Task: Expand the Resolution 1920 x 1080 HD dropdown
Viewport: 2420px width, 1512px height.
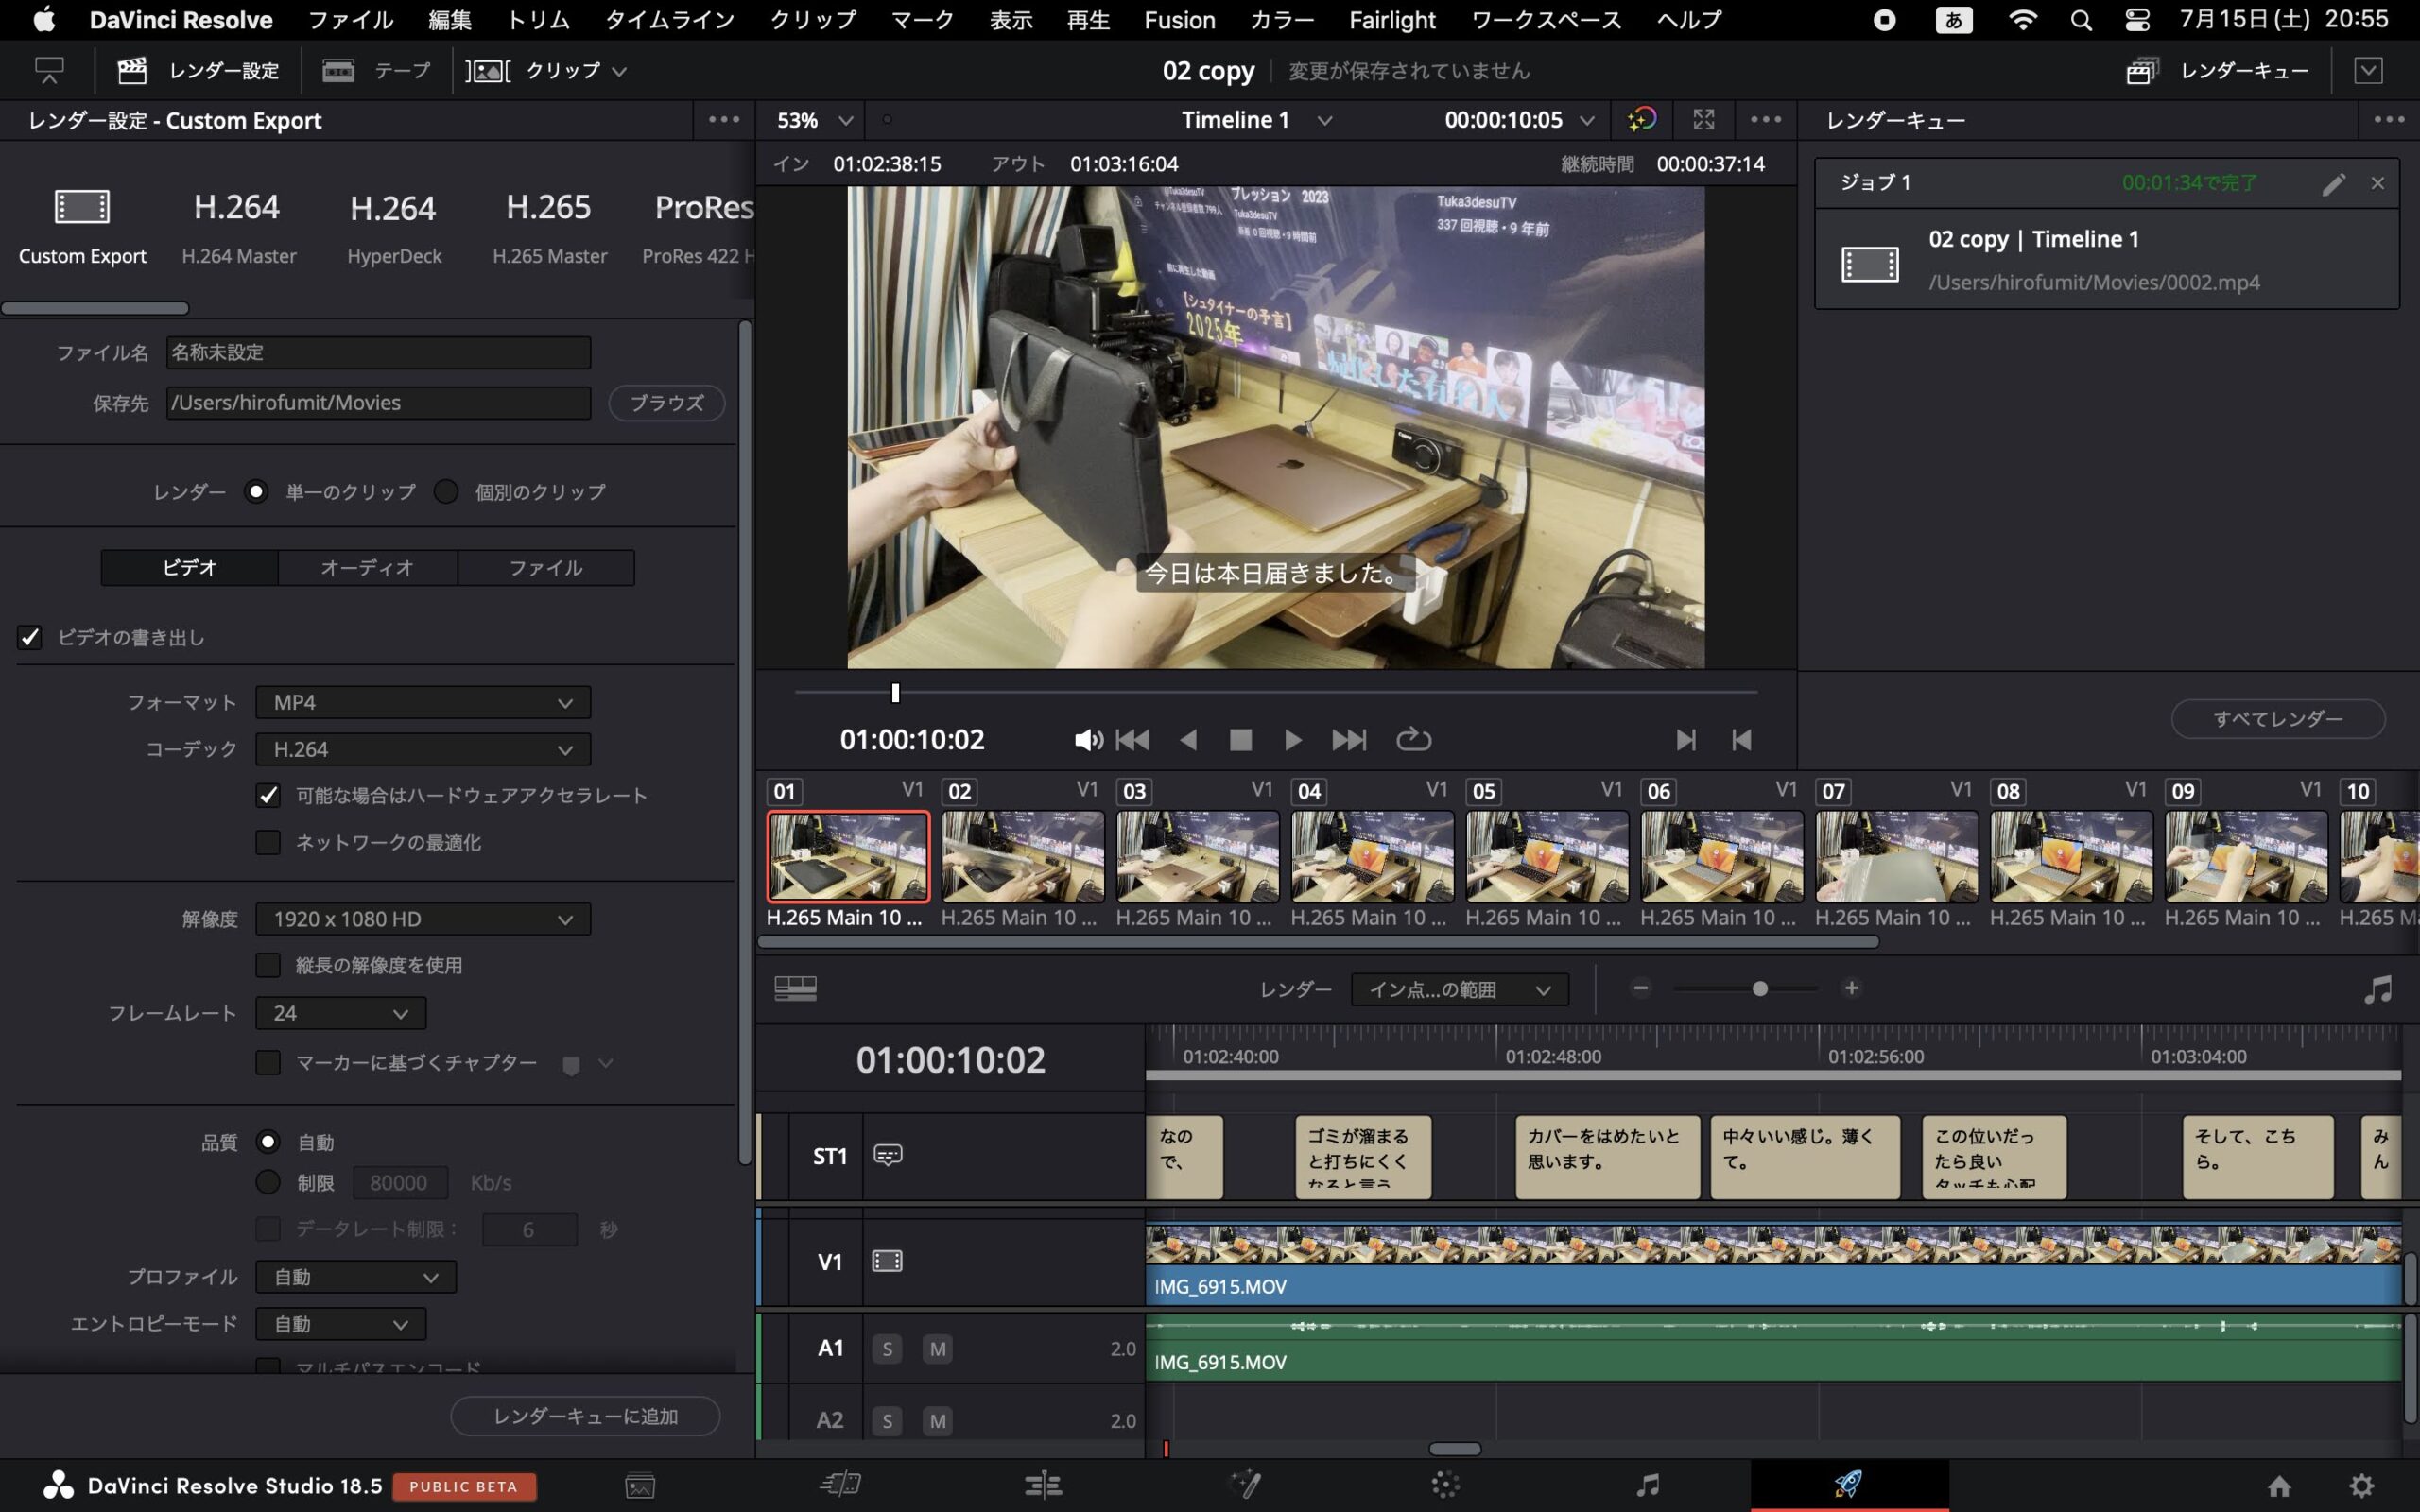Action: pyautogui.click(x=422, y=919)
